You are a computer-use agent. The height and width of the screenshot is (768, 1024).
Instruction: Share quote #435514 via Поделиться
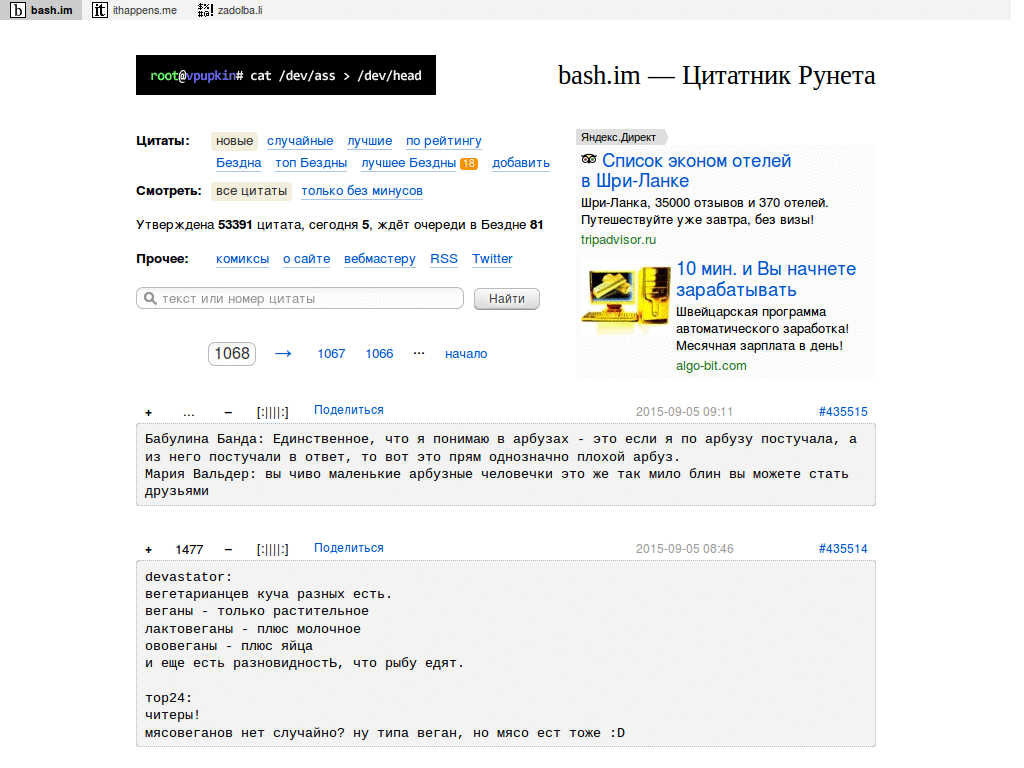click(349, 548)
